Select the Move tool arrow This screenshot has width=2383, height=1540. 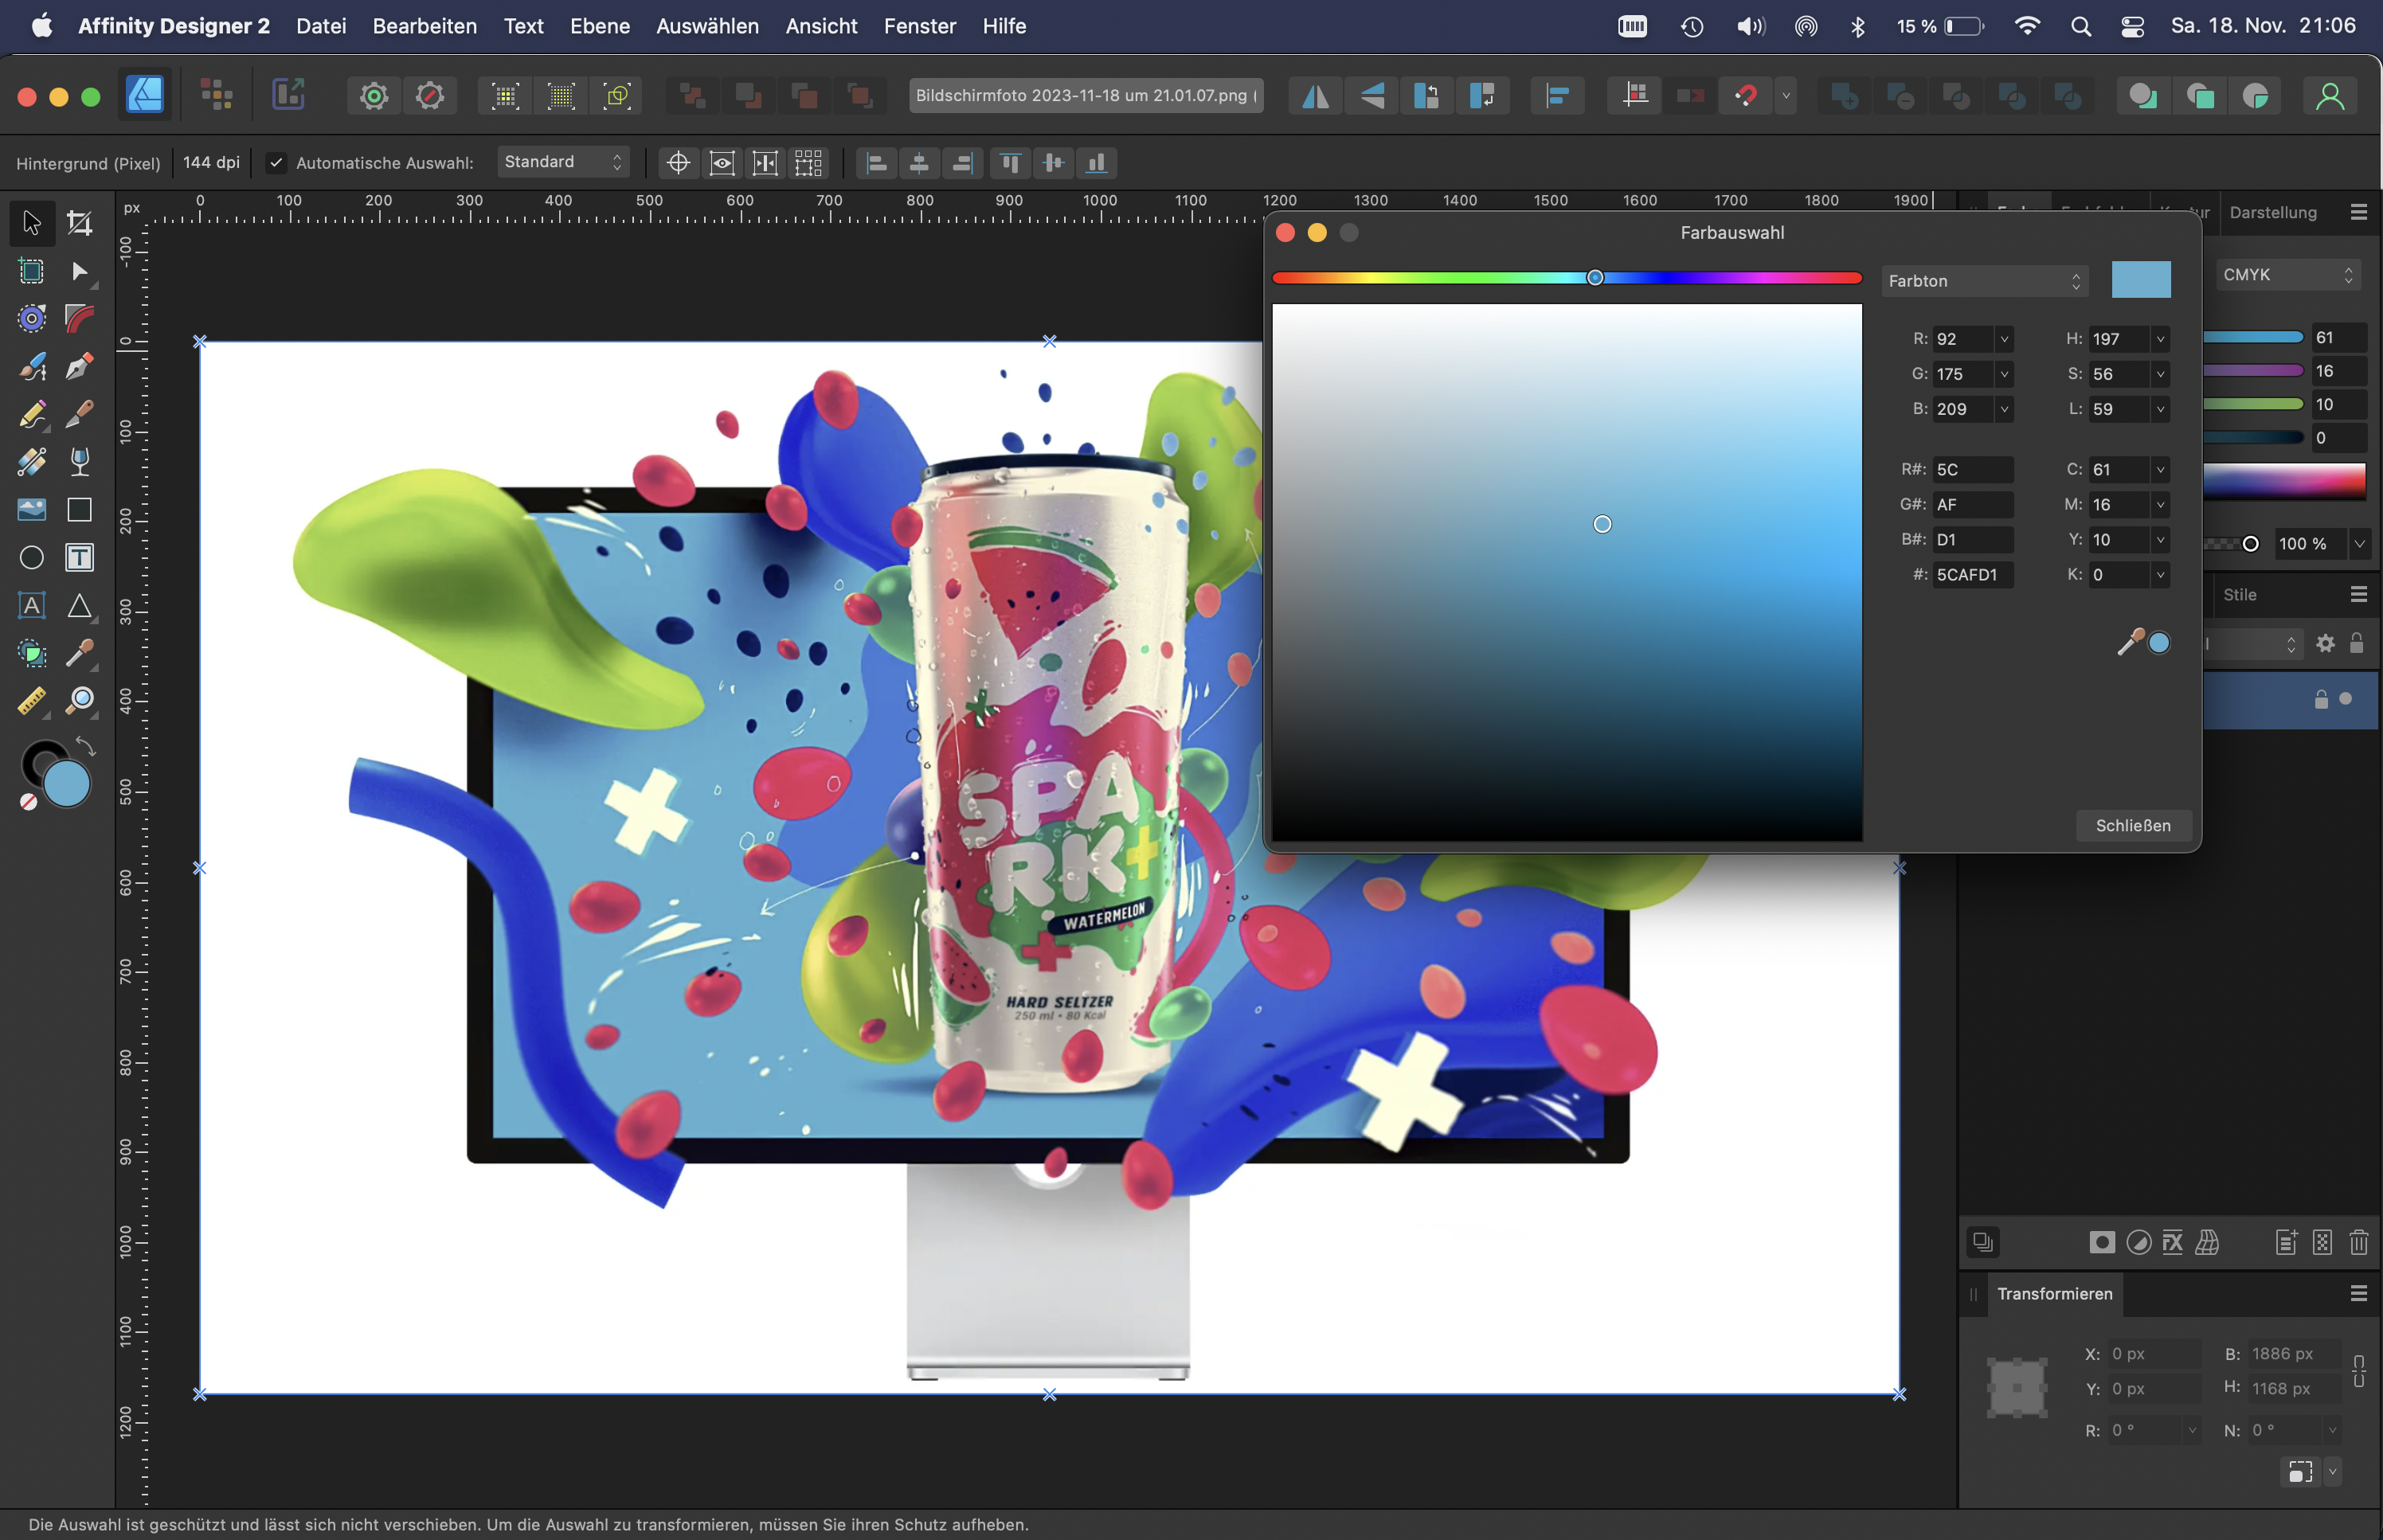32,222
